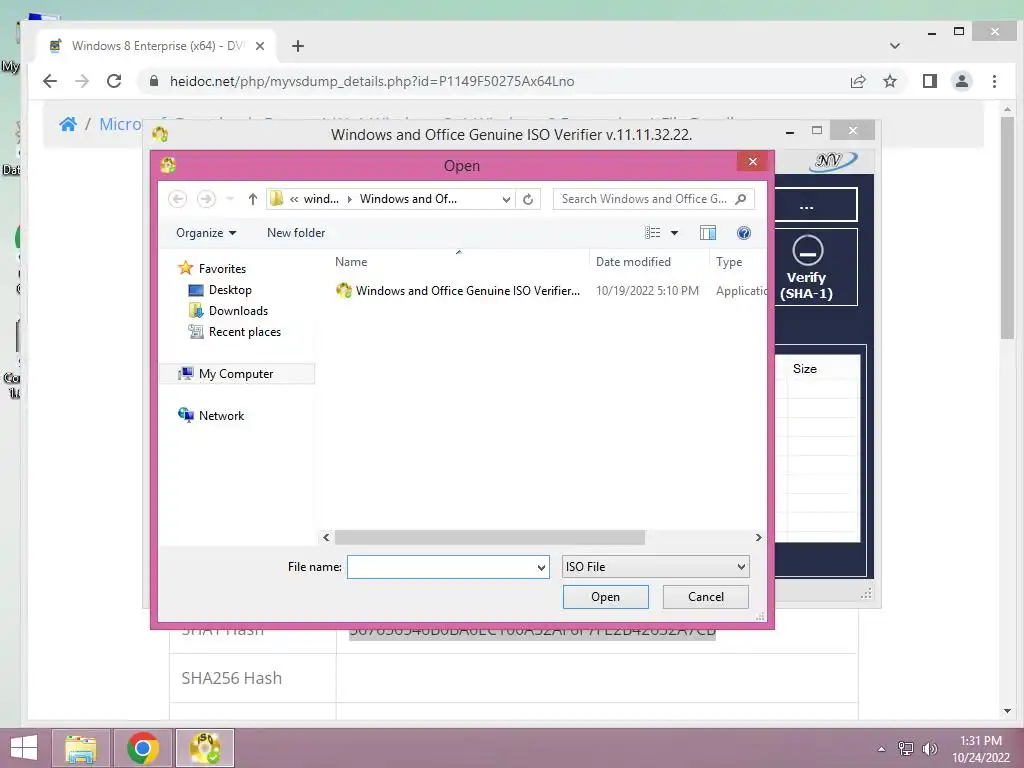Open volume icon in system tray

929,748
